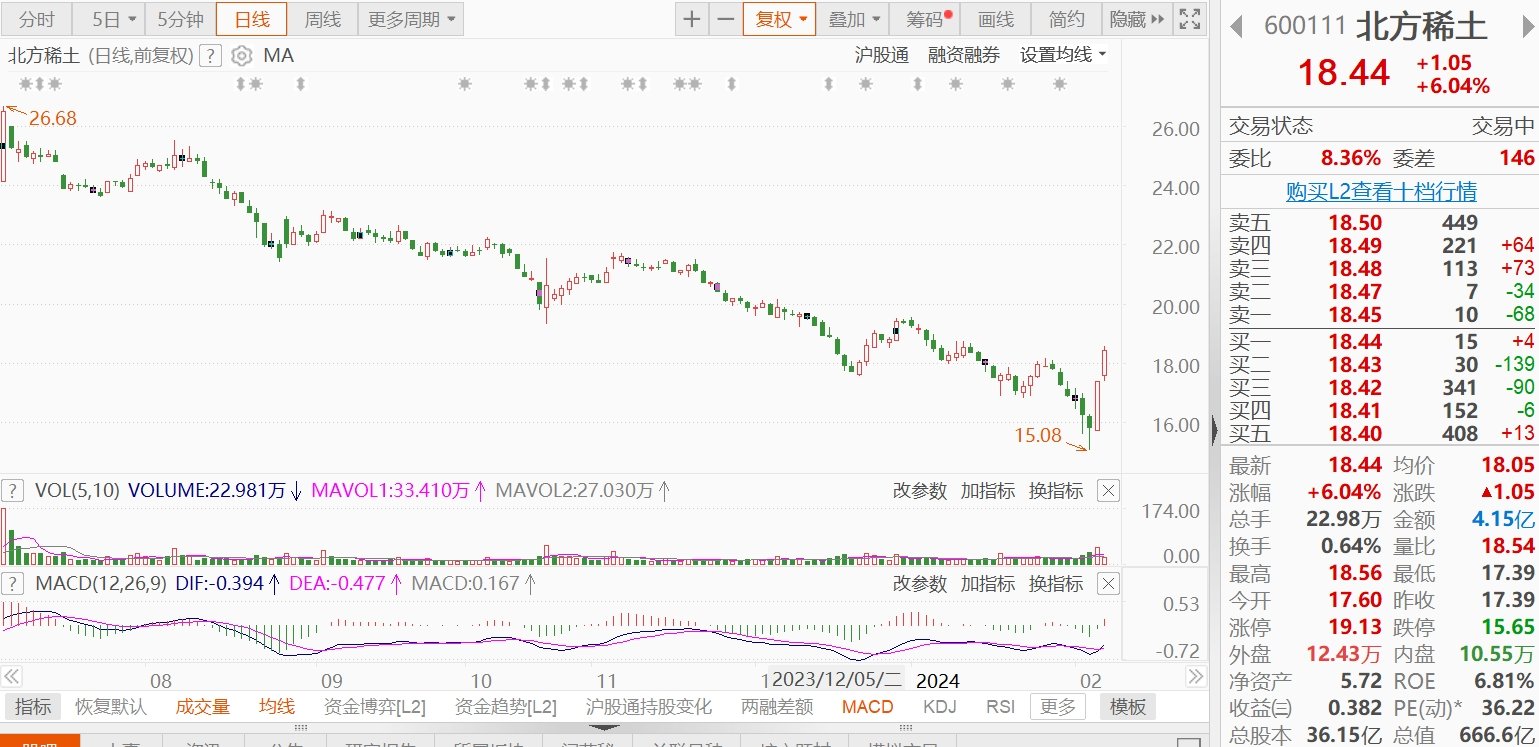Select the 日线 daily chart tab
This screenshot has height=747, width=1539.
tap(251, 19)
